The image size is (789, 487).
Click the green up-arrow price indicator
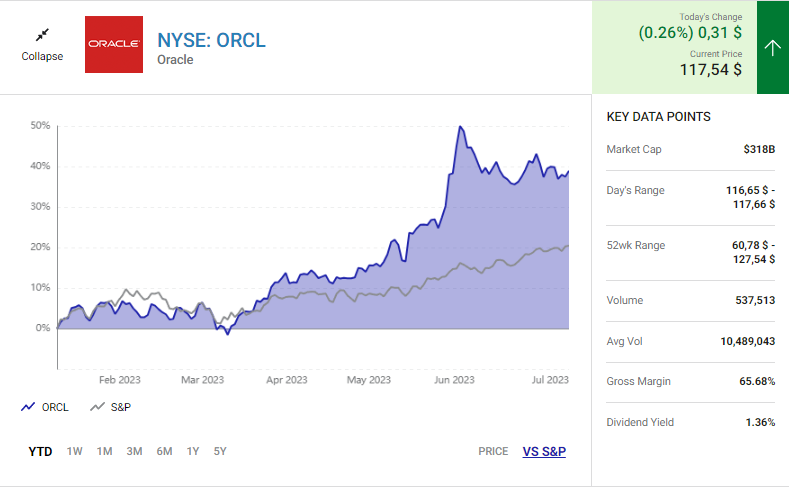[772, 47]
